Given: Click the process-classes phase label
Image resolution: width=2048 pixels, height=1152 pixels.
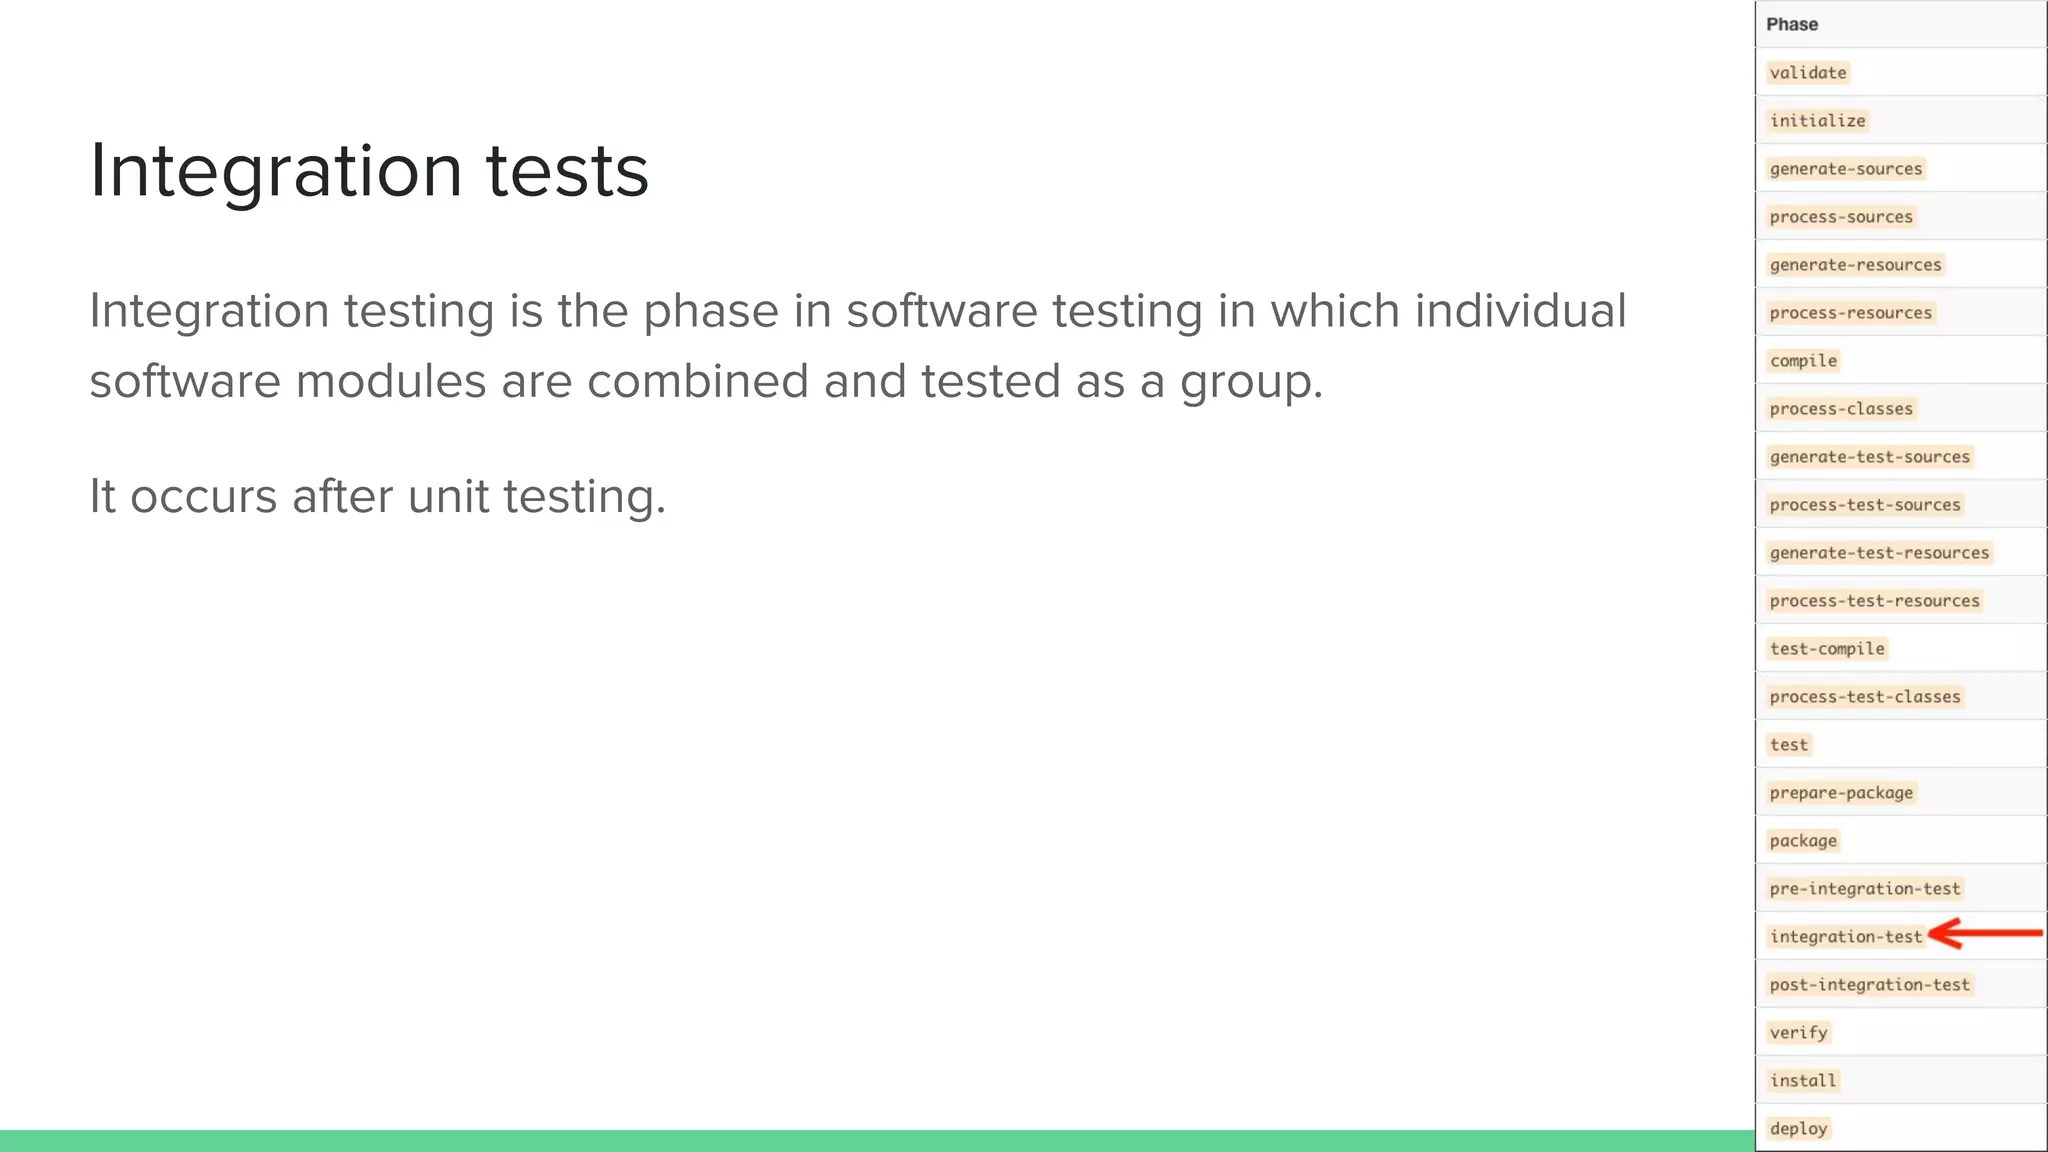Looking at the screenshot, I should tap(1840, 409).
